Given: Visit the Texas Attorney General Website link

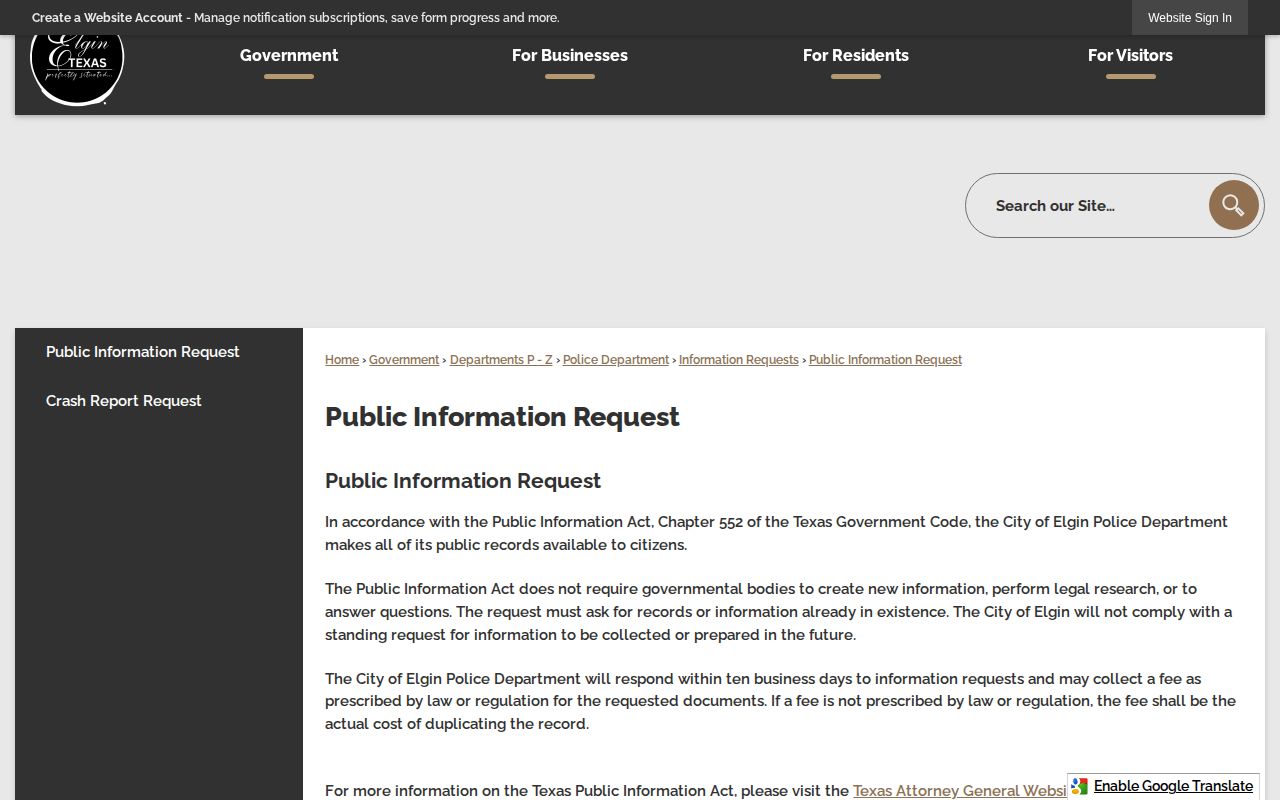Looking at the screenshot, I should [x=960, y=791].
